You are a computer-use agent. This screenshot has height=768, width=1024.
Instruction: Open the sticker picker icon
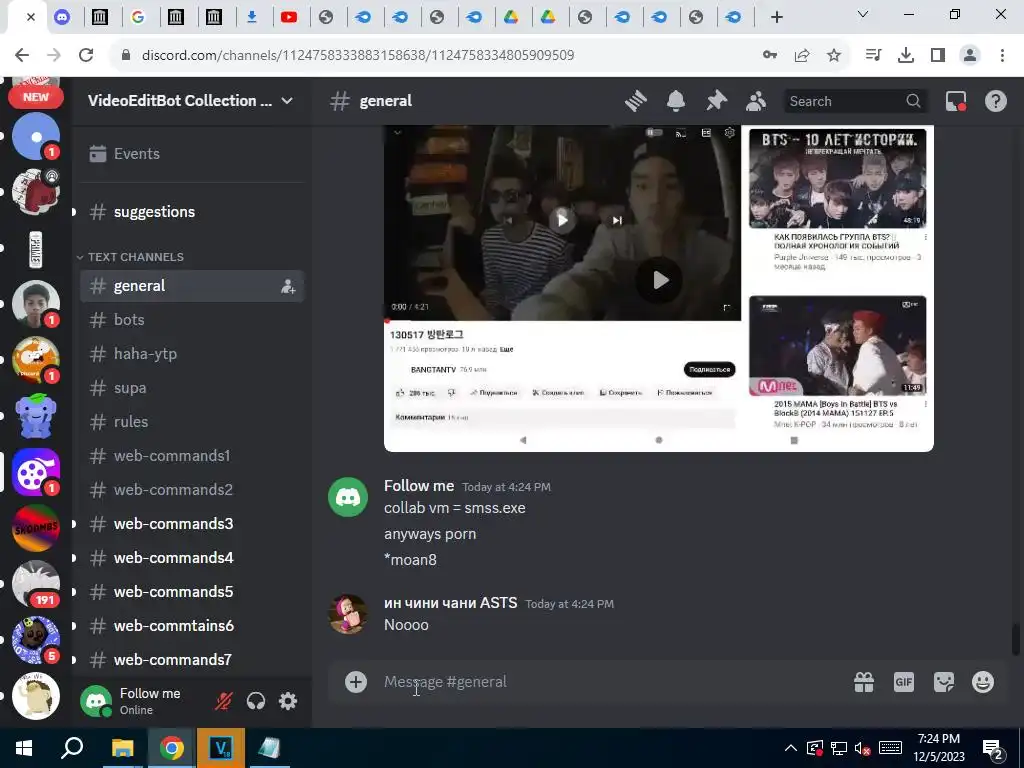(944, 682)
